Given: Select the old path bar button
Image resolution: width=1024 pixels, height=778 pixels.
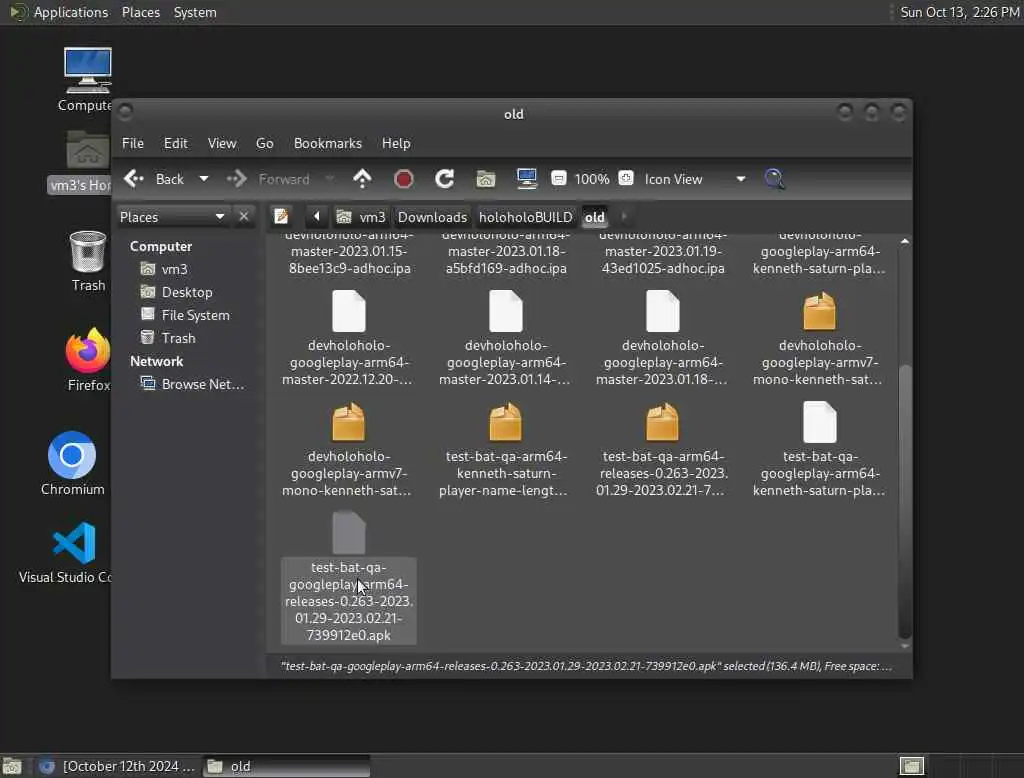Looking at the screenshot, I should pos(594,217).
